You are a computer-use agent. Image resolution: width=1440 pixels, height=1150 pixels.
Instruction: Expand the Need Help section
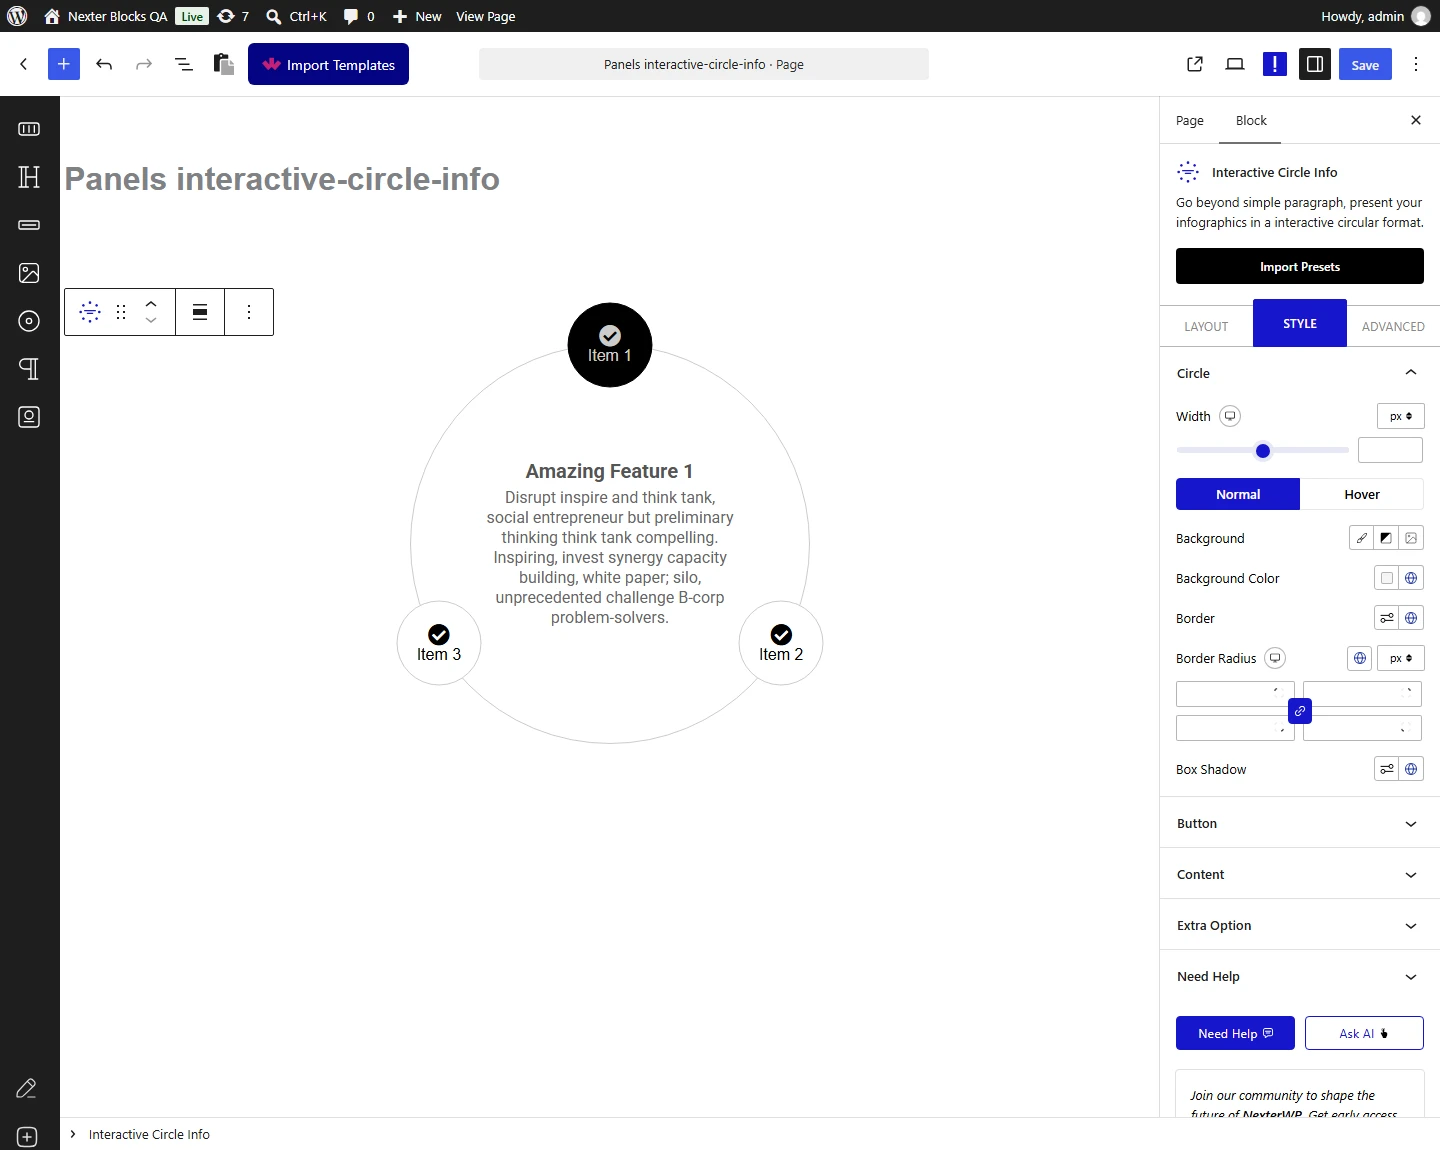(1300, 976)
